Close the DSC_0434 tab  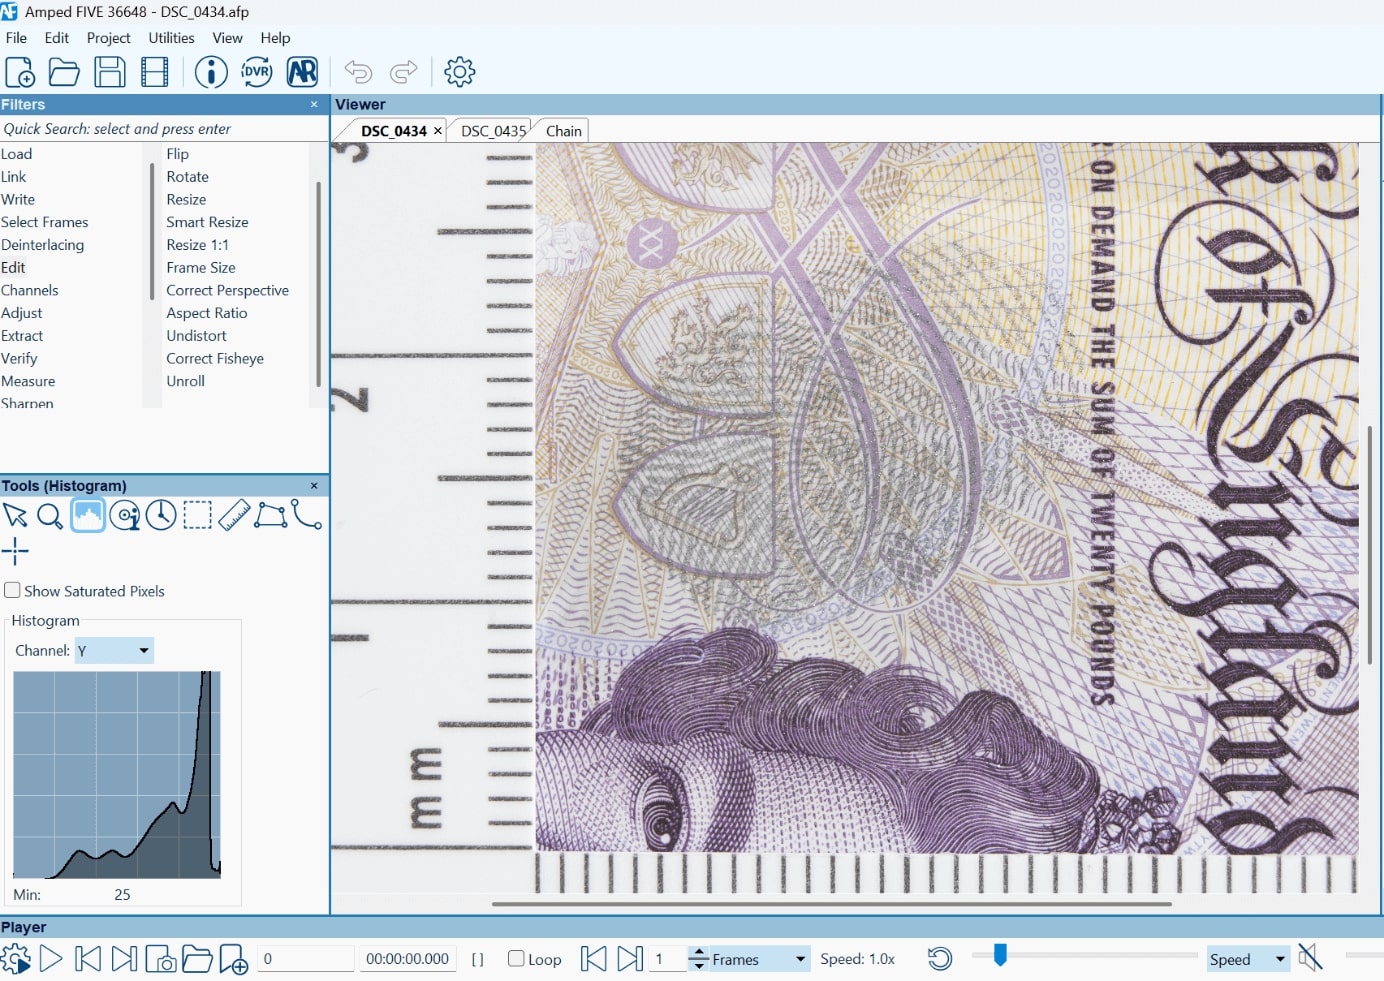(x=437, y=131)
